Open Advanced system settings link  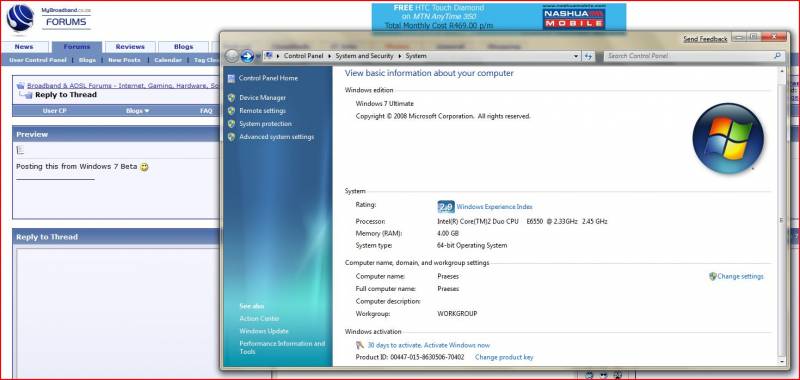coord(277,137)
